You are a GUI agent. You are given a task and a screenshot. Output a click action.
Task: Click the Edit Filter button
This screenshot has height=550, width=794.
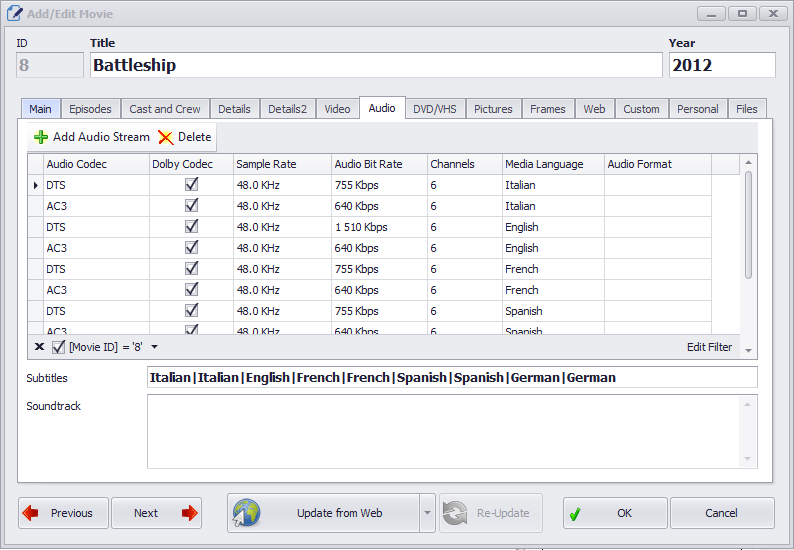tap(709, 347)
